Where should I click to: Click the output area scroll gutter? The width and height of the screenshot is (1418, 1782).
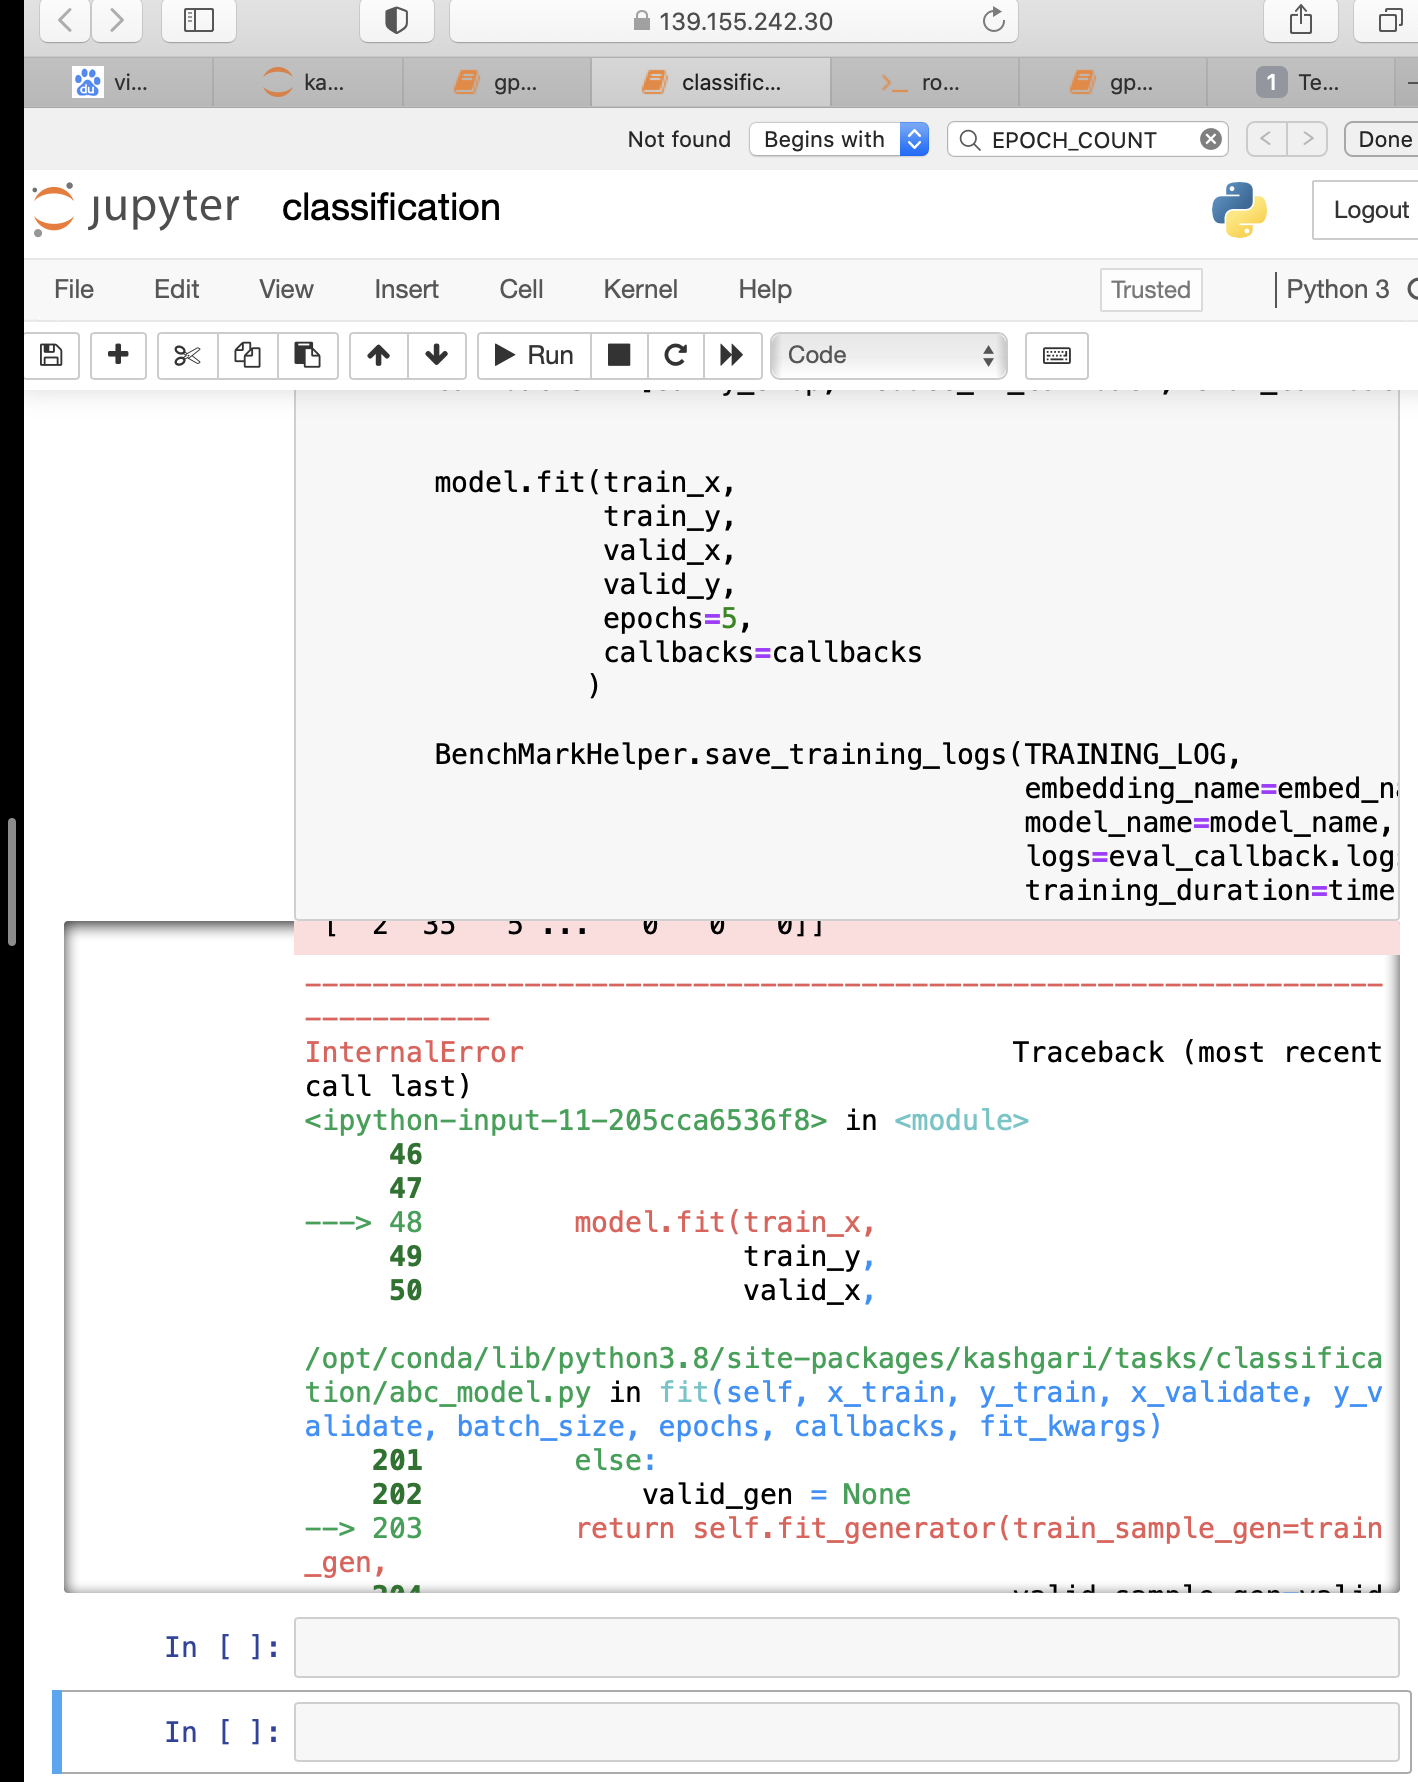click(x=179, y=1256)
